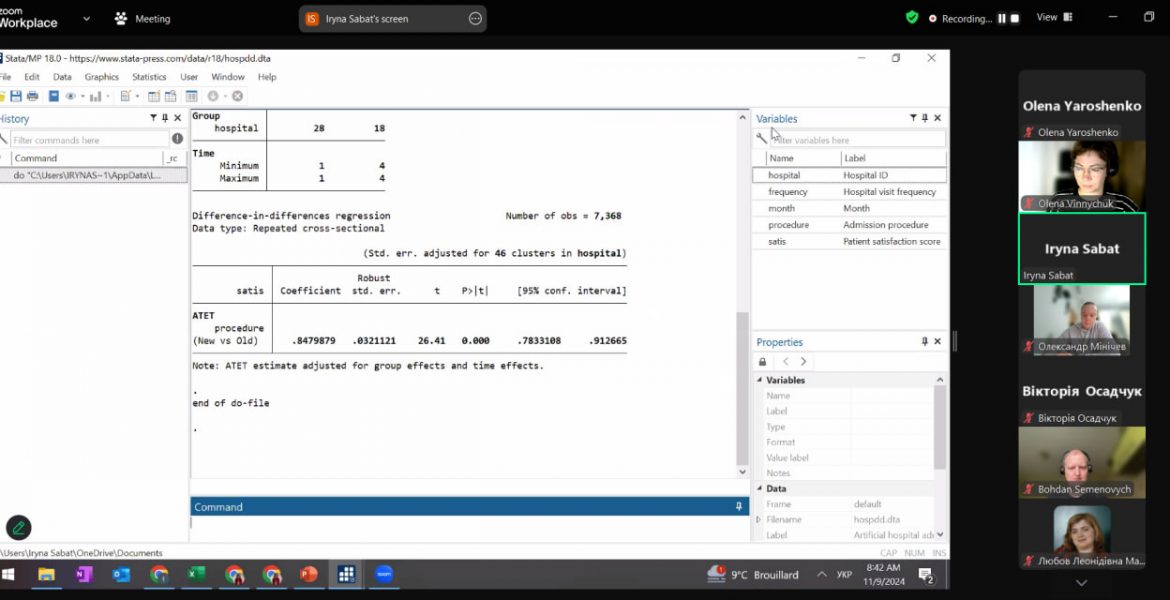1170x600 pixels.
Task: Click the Save icon in Stata toolbar
Action: tap(16, 96)
